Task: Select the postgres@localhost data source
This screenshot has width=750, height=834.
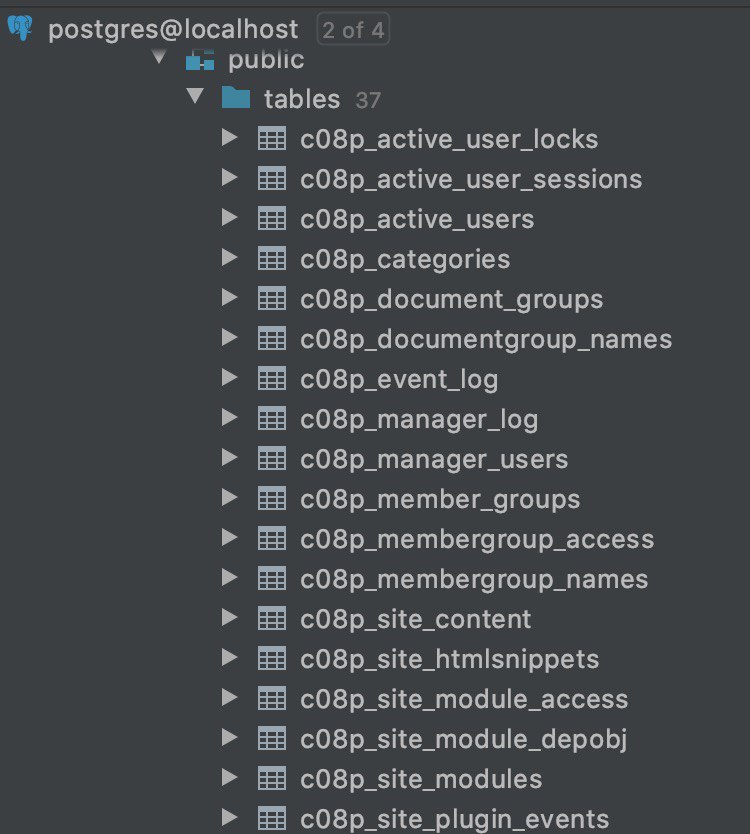Action: point(173,30)
